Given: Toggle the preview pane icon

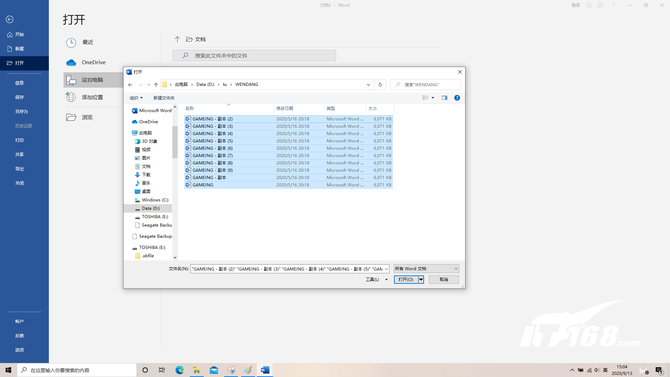Looking at the screenshot, I should [444, 98].
